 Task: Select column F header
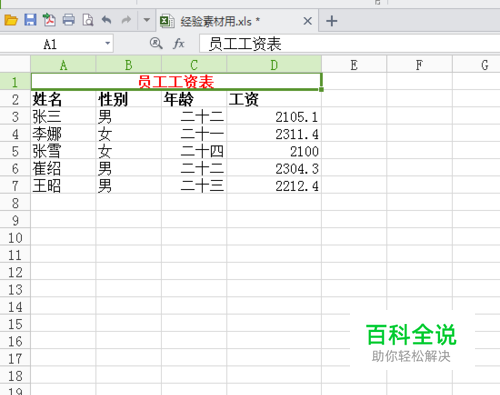click(x=419, y=65)
